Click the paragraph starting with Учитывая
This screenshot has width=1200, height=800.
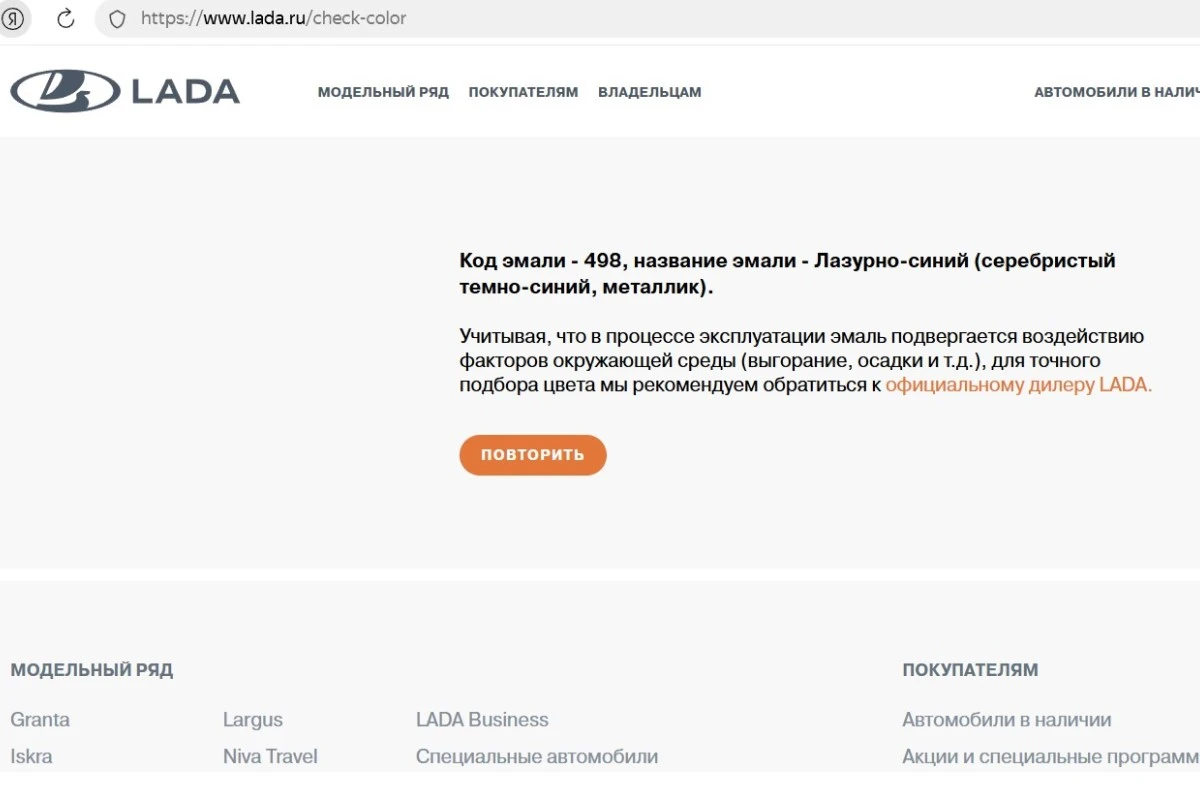pos(806,360)
